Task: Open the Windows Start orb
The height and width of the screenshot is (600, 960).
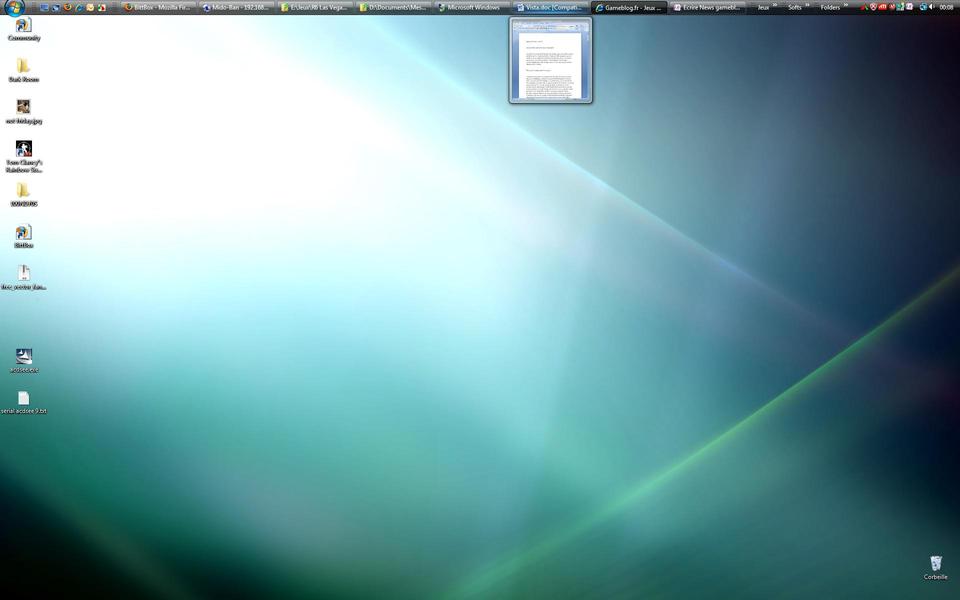Action: pos(15,8)
